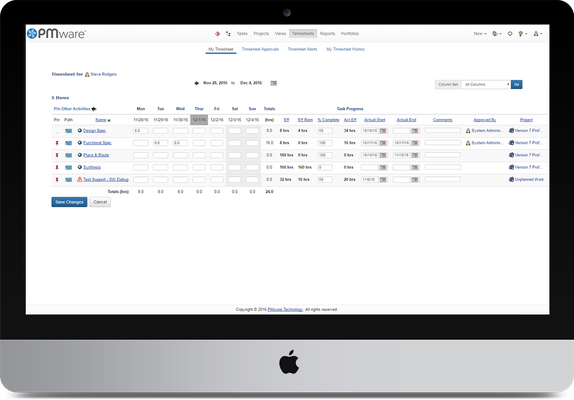Click Comments field for Place & Route

(x=443, y=155)
